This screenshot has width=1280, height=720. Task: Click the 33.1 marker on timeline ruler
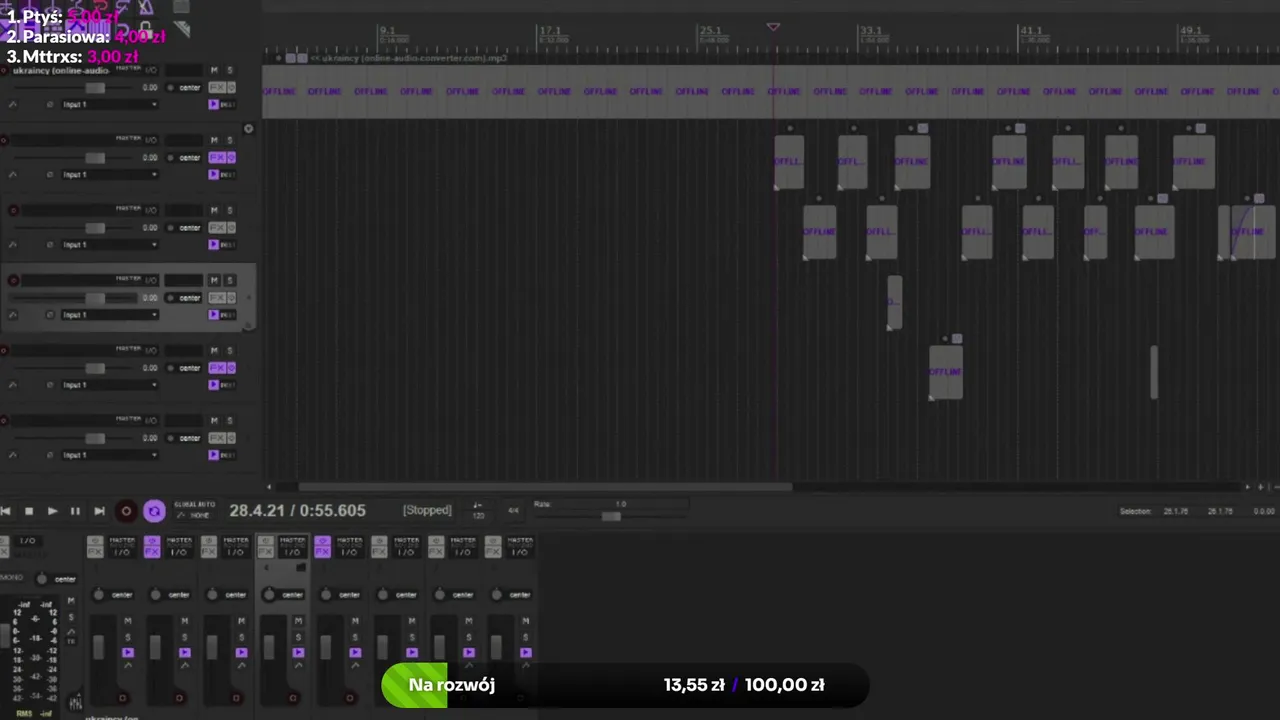click(x=870, y=31)
